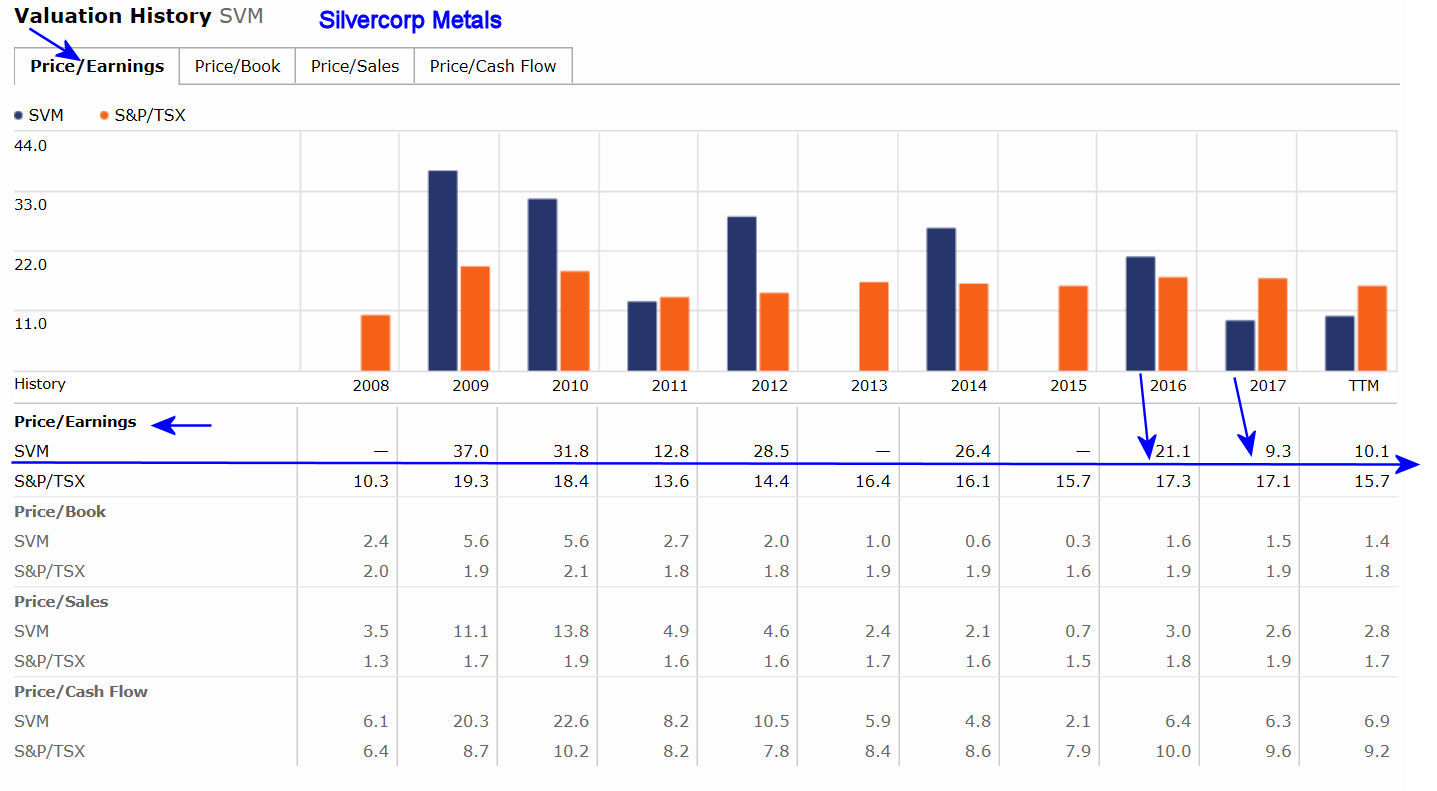Click the Price/Earnings table section heading
The image size is (1437, 791).
point(75,422)
